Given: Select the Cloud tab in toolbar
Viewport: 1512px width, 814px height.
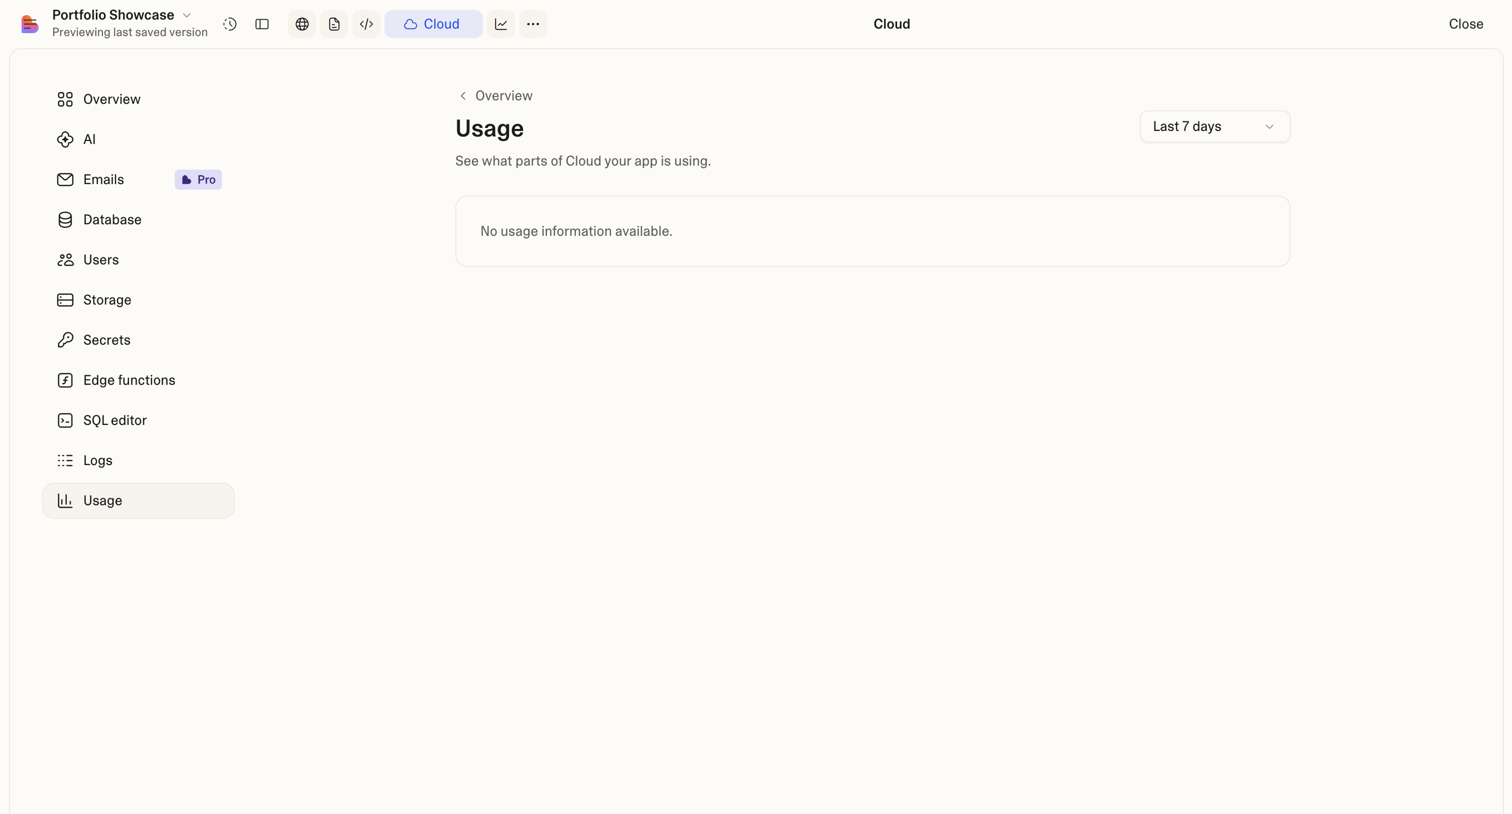Looking at the screenshot, I should pyautogui.click(x=433, y=24).
